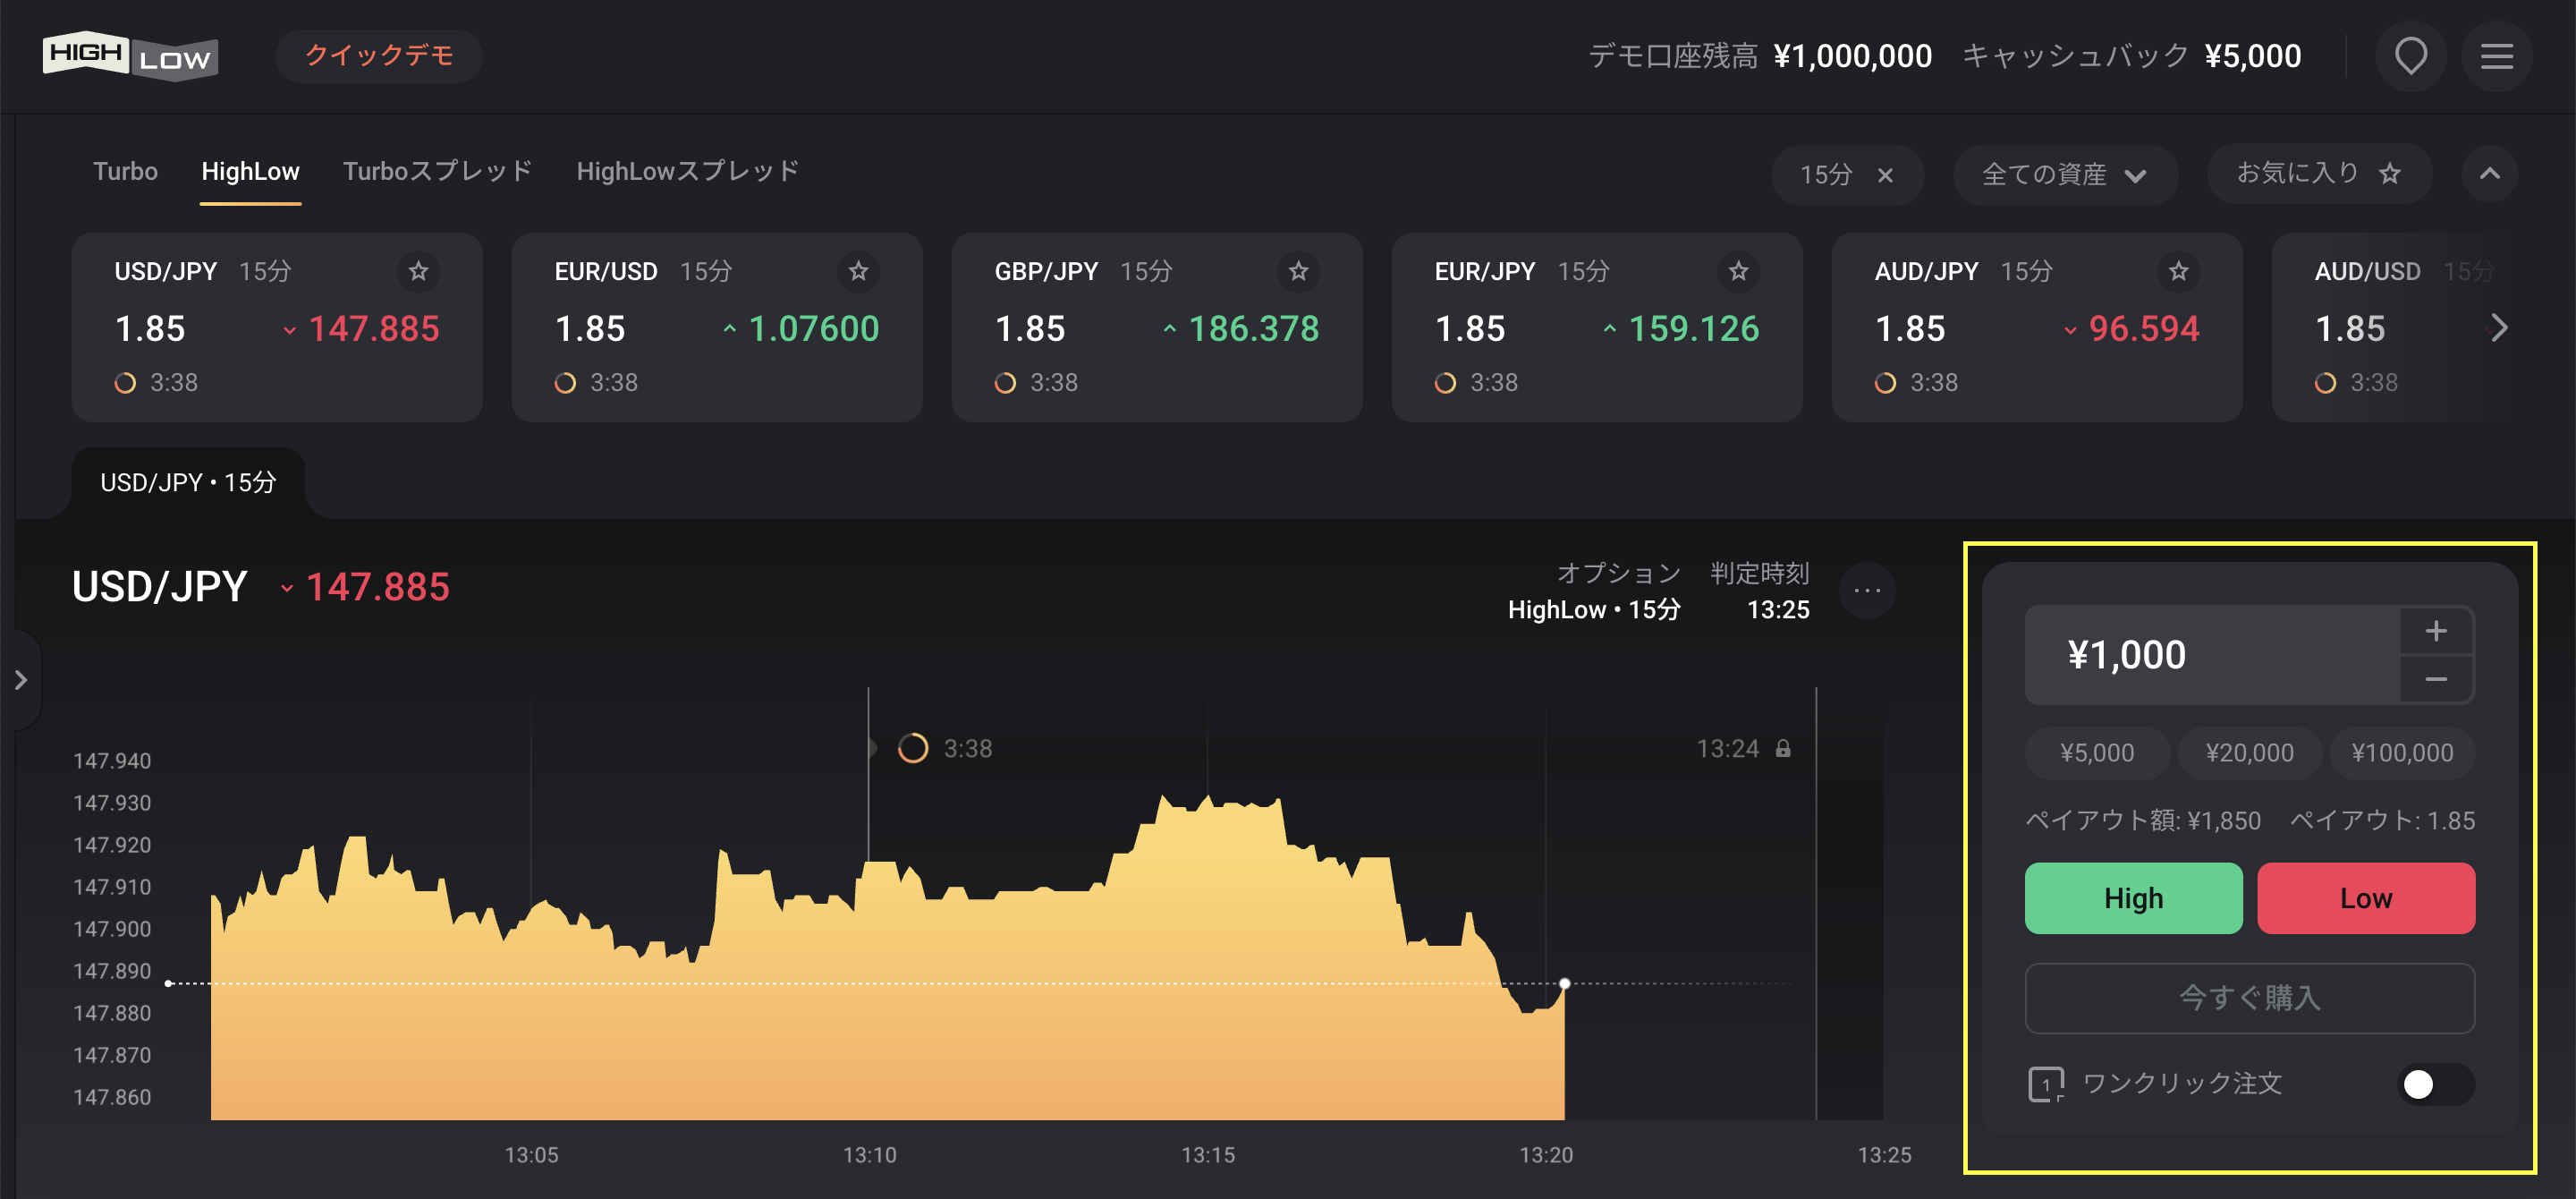Expand the left side panel chevron
Image resolution: width=2576 pixels, height=1199 pixels.
pyautogui.click(x=21, y=680)
